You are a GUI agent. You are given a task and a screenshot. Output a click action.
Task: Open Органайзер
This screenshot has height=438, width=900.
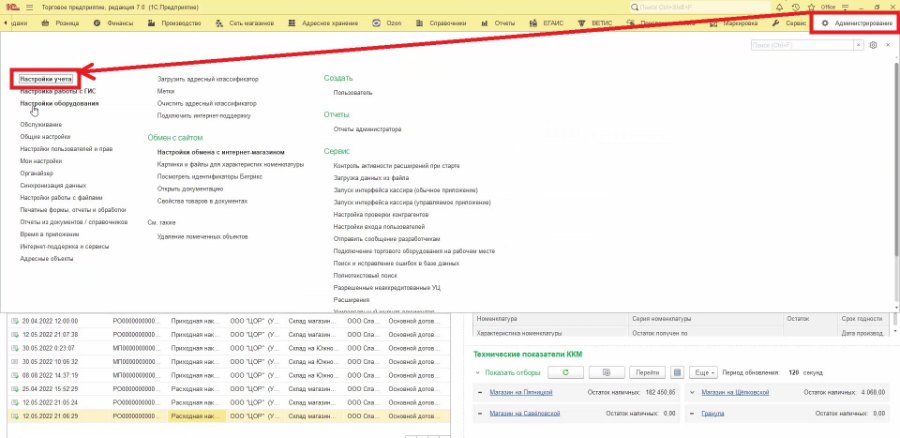point(36,173)
